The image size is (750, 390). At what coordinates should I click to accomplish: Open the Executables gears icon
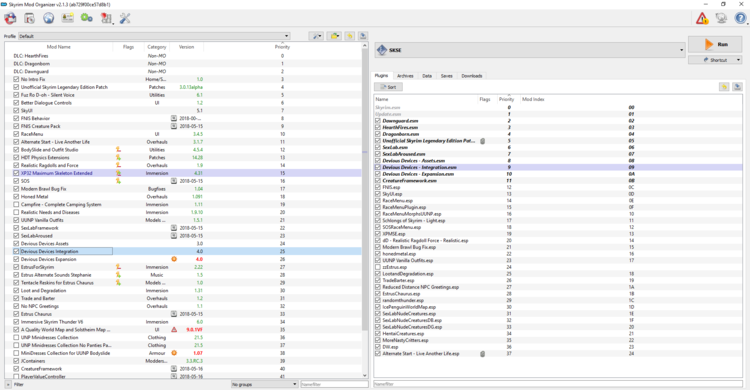(x=87, y=19)
